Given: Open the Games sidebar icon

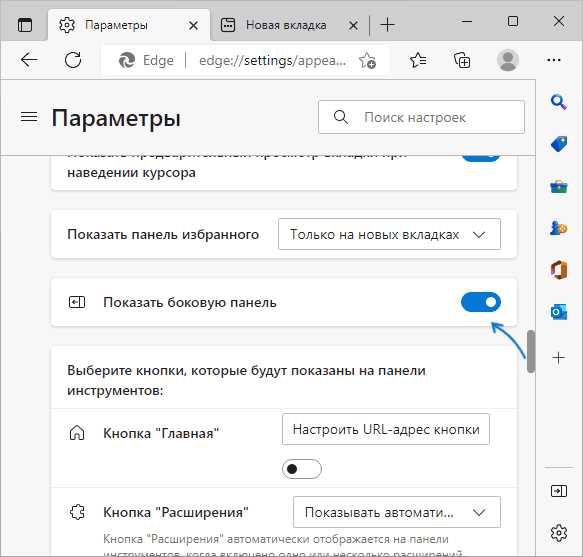Looking at the screenshot, I should 558,228.
